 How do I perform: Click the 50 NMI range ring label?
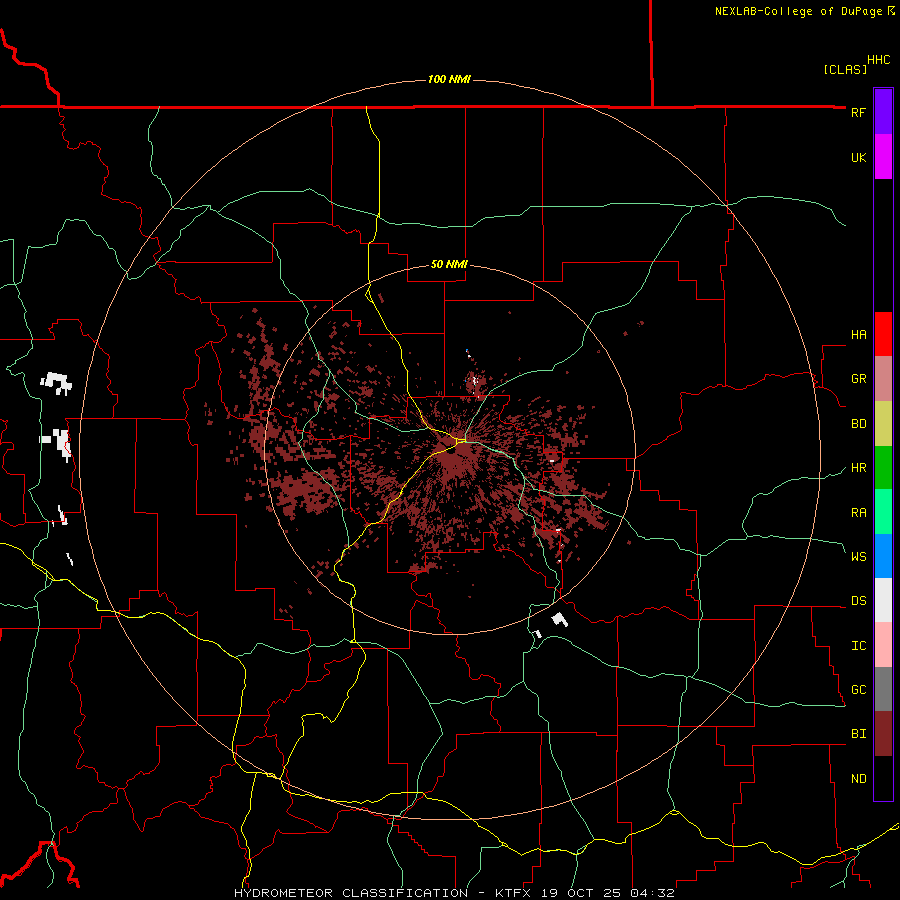(449, 264)
